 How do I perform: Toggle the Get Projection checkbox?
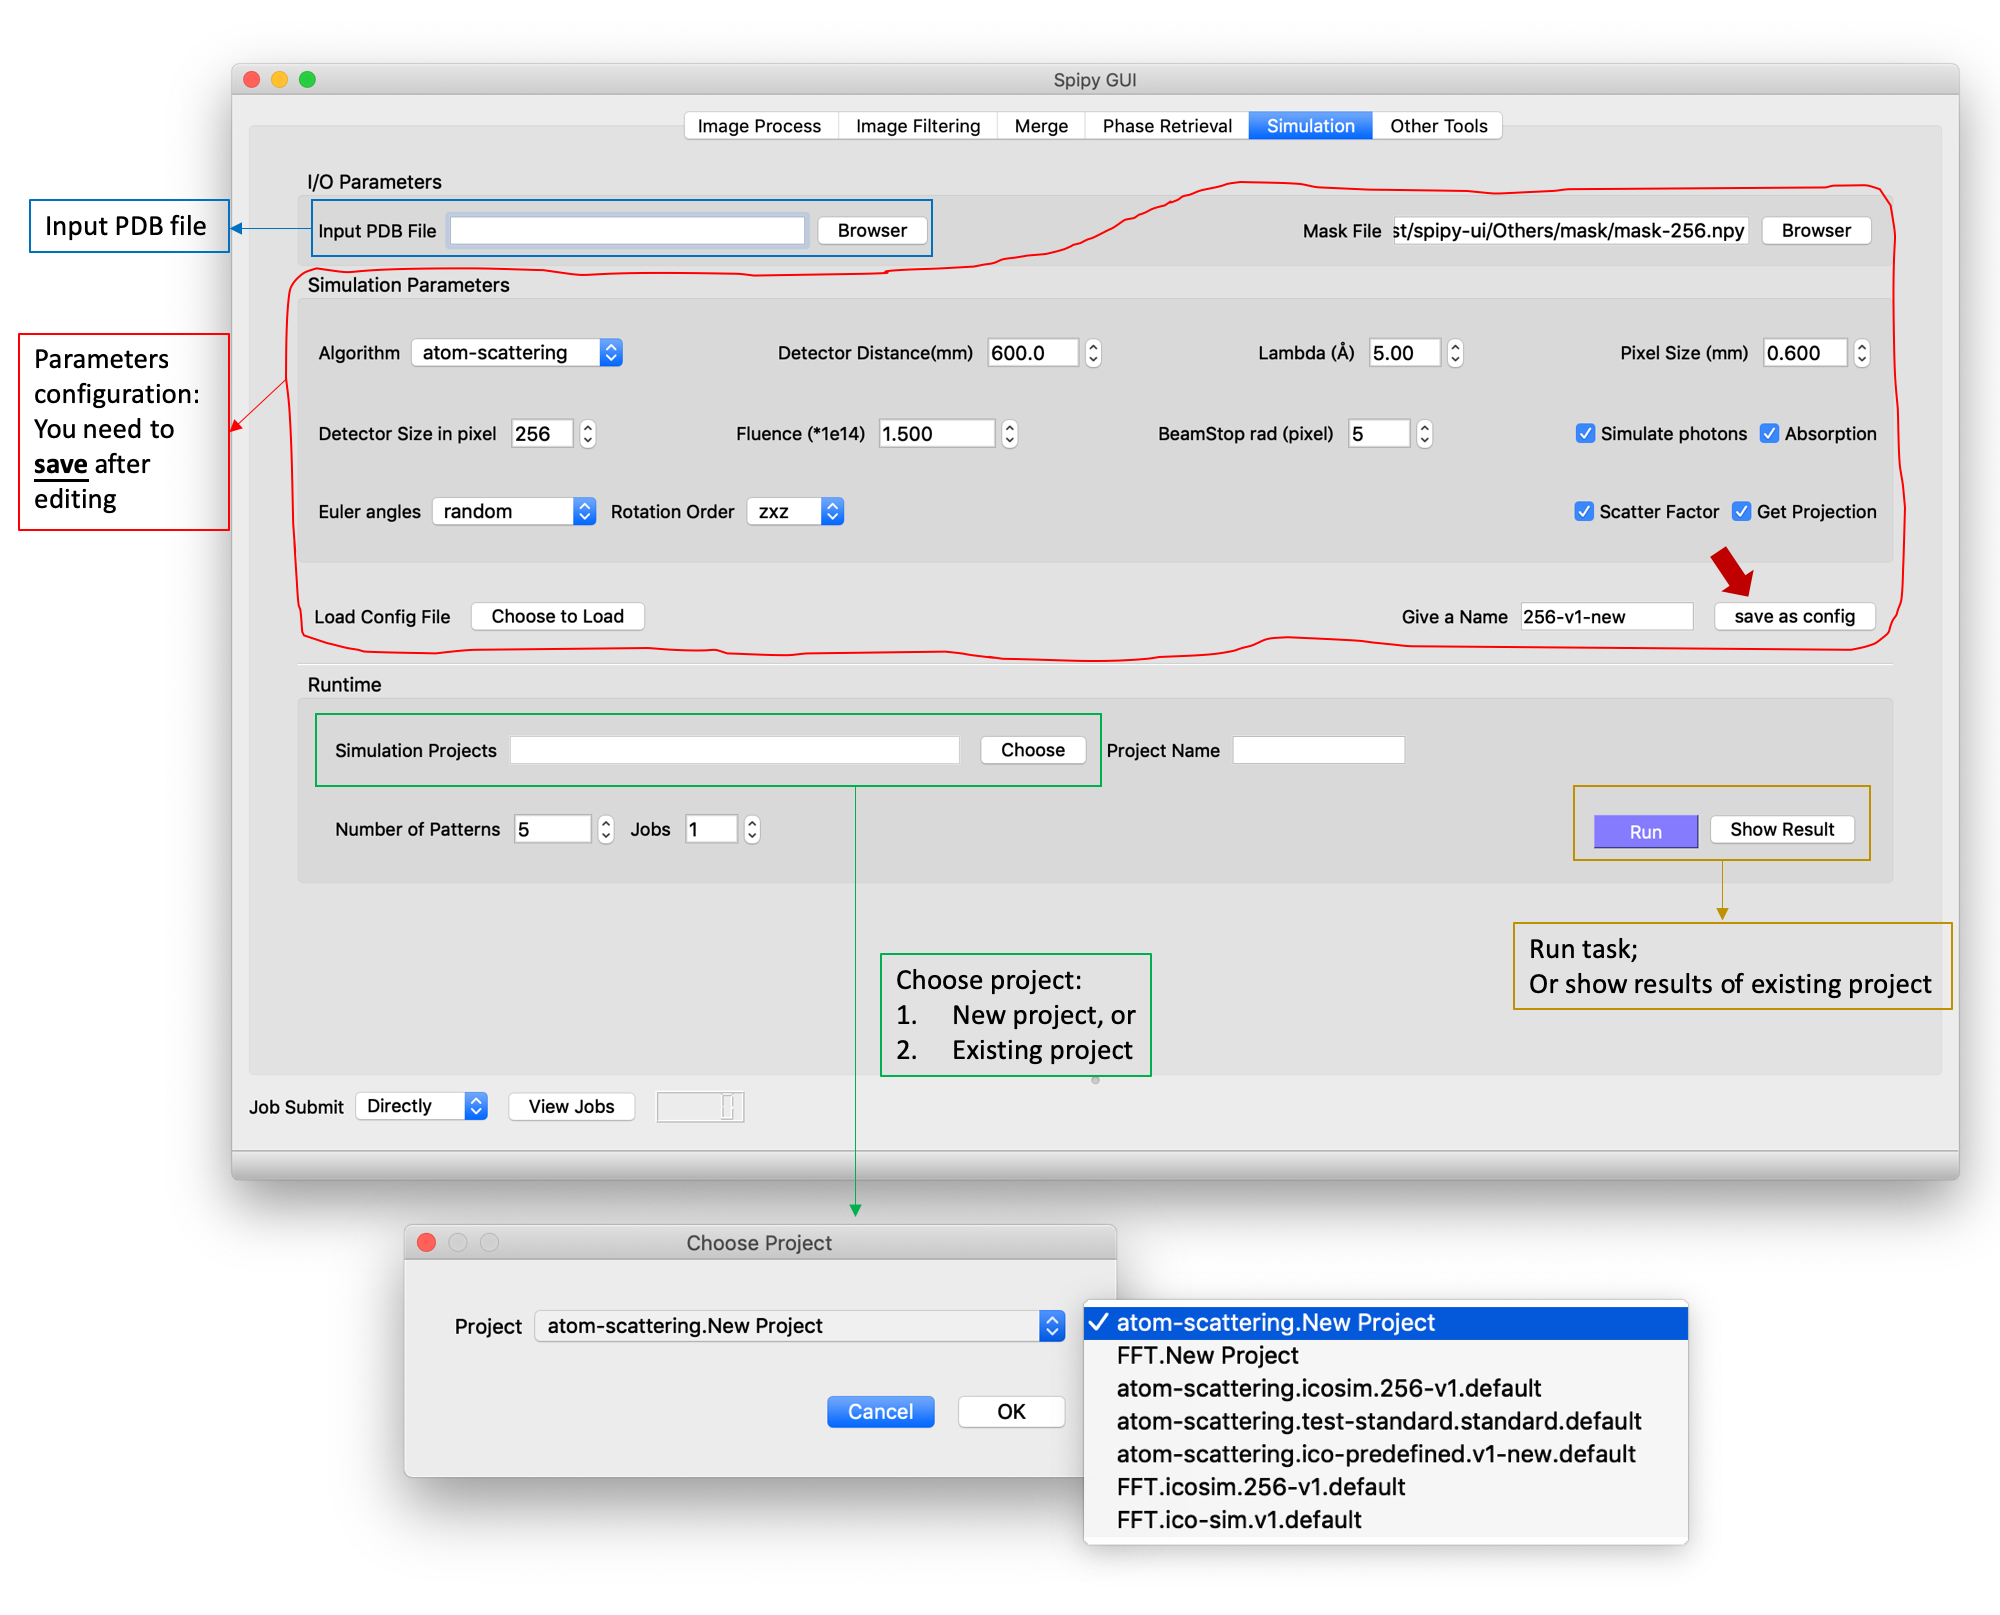pyautogui.click(x=1741, y=511)
